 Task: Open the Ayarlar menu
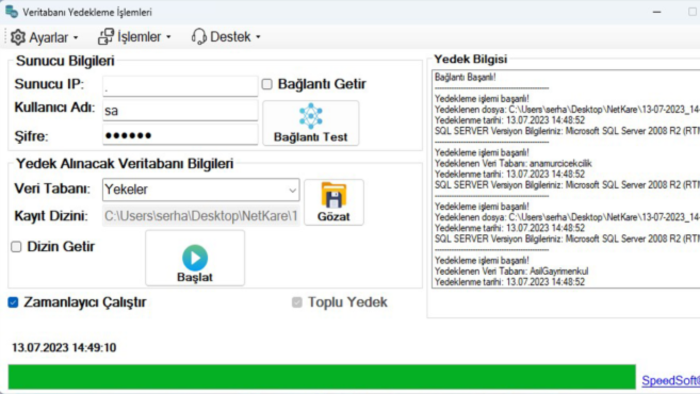tap(45, 37)
